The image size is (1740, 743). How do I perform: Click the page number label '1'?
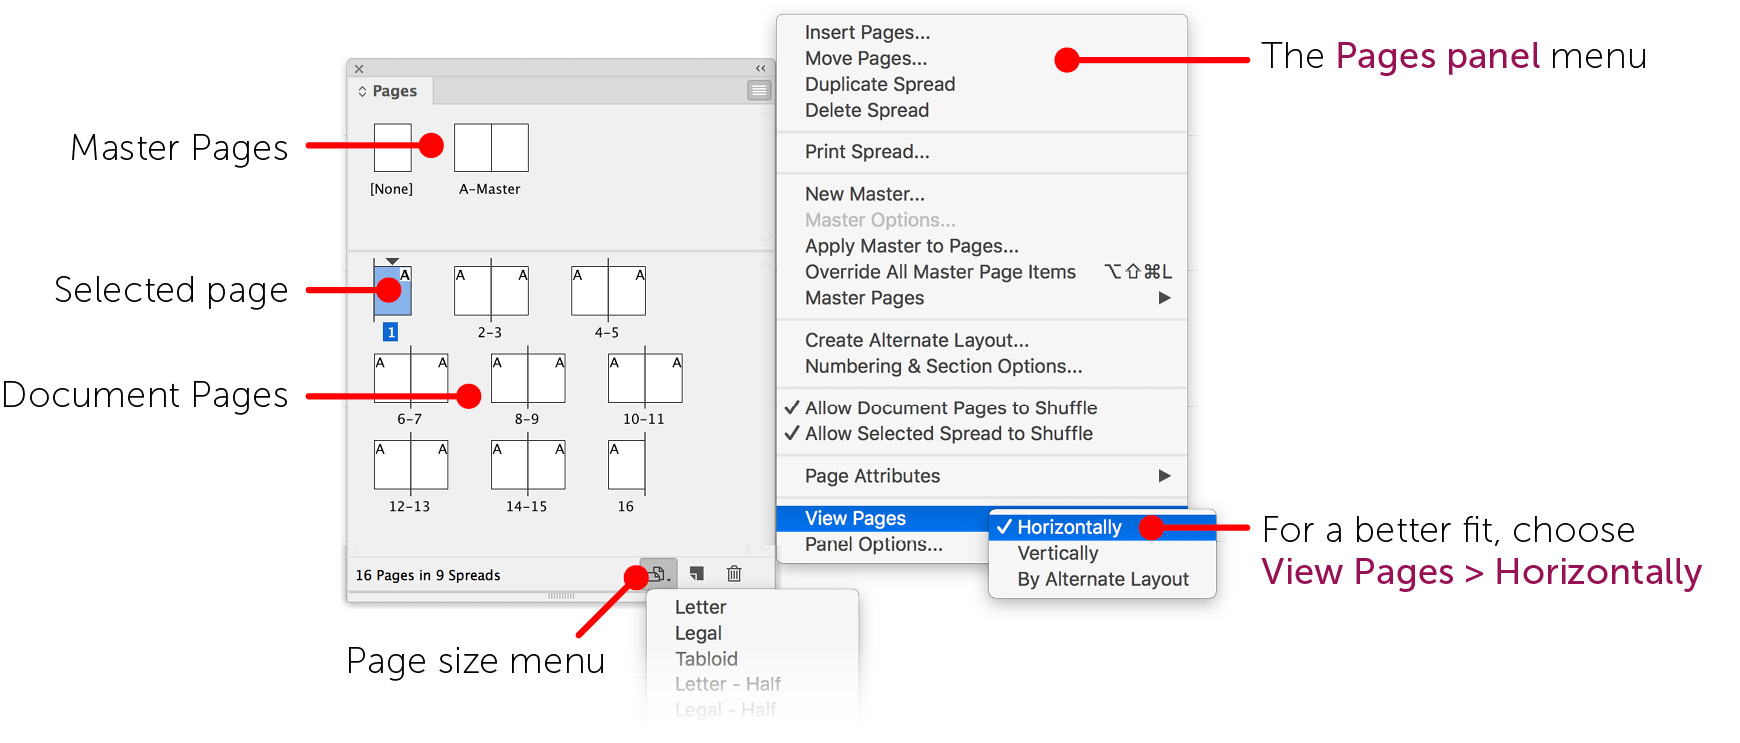coord(390,332)
